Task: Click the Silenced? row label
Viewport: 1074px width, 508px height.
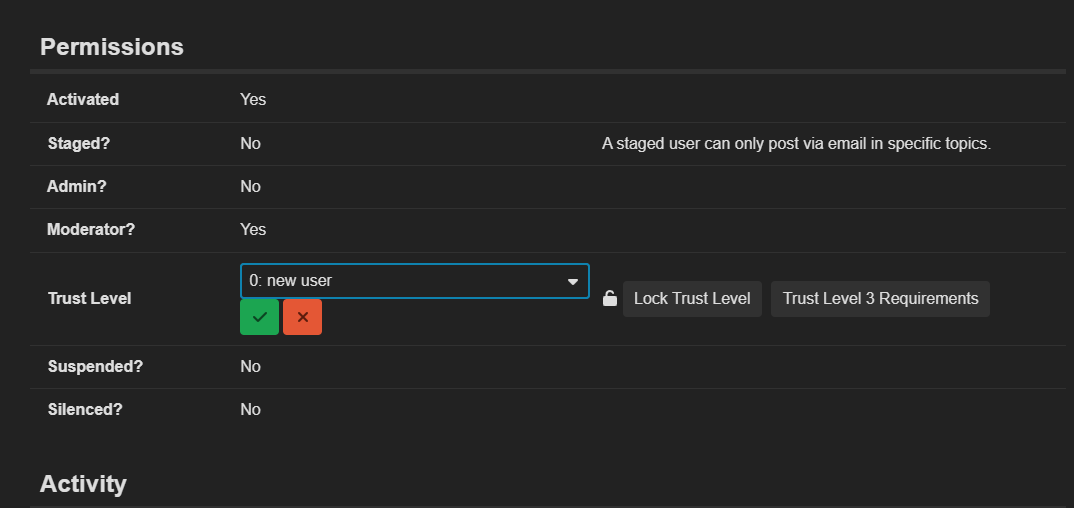Action: tap(88, 409)
